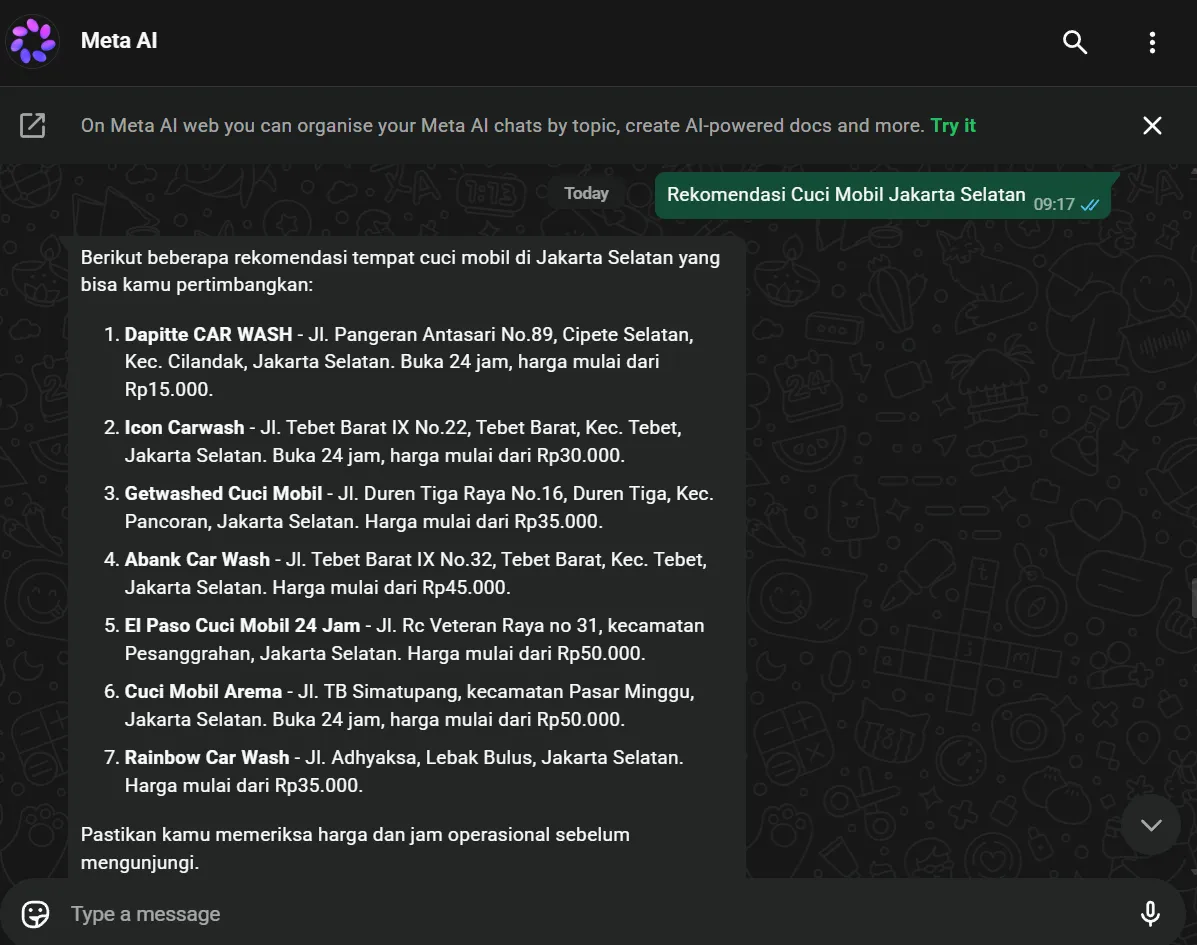Click the Try it link
The width and height of the screenshot is (1197, 945).
(953, 125)
